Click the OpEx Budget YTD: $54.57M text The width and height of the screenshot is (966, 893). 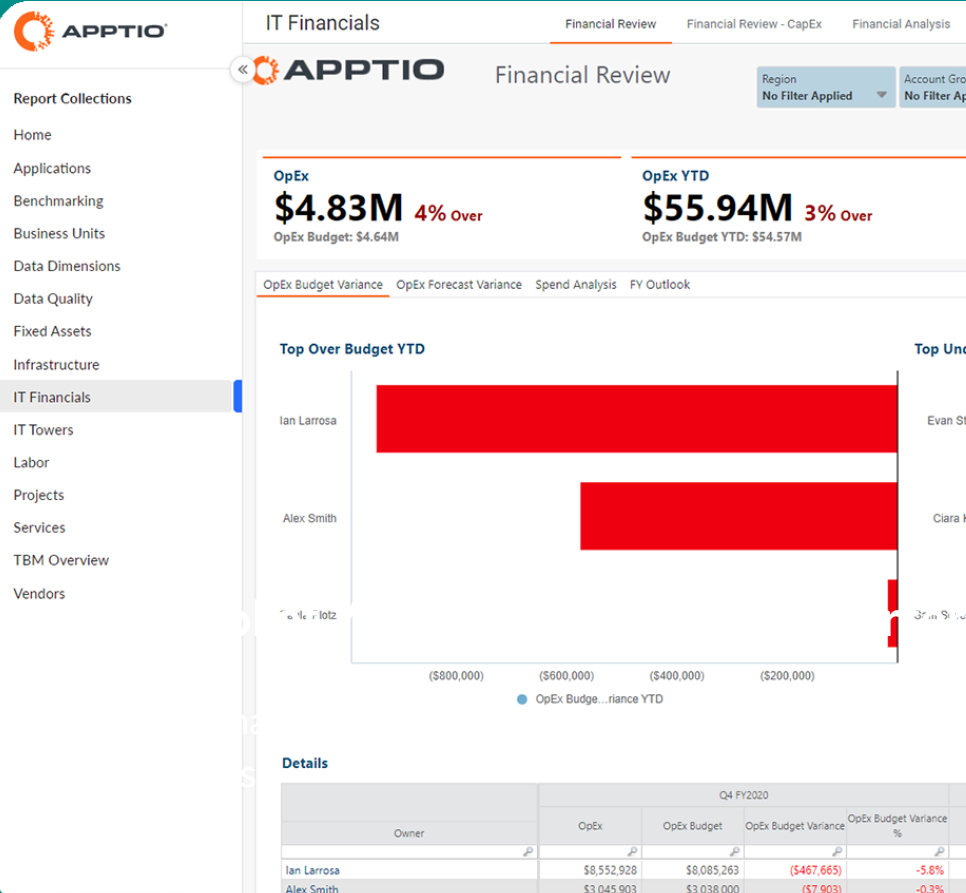(x=722, y=237)
